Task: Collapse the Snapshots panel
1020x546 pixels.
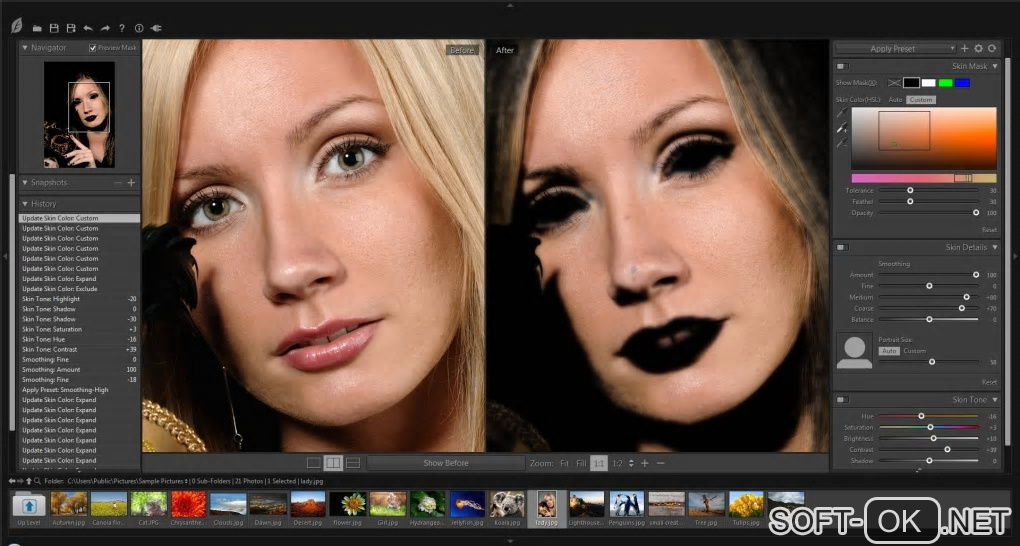Action: [25, 183]
